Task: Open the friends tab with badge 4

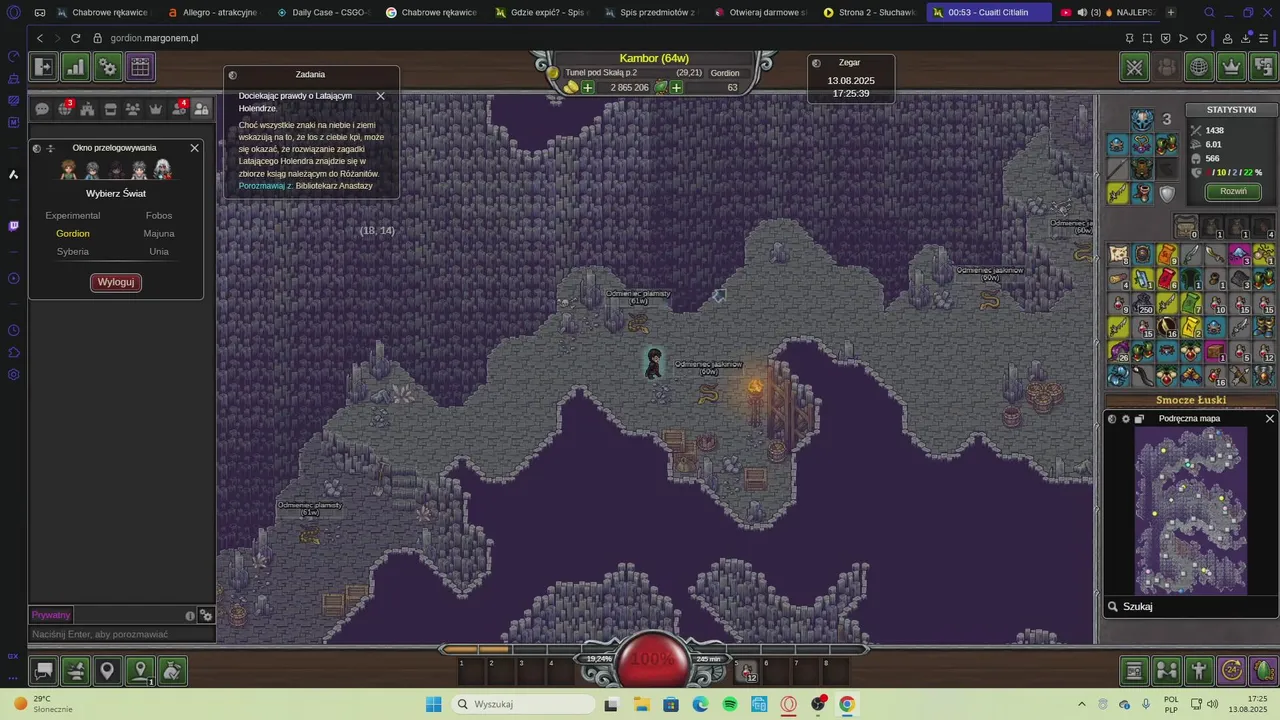Action: (x=179, y=109)
